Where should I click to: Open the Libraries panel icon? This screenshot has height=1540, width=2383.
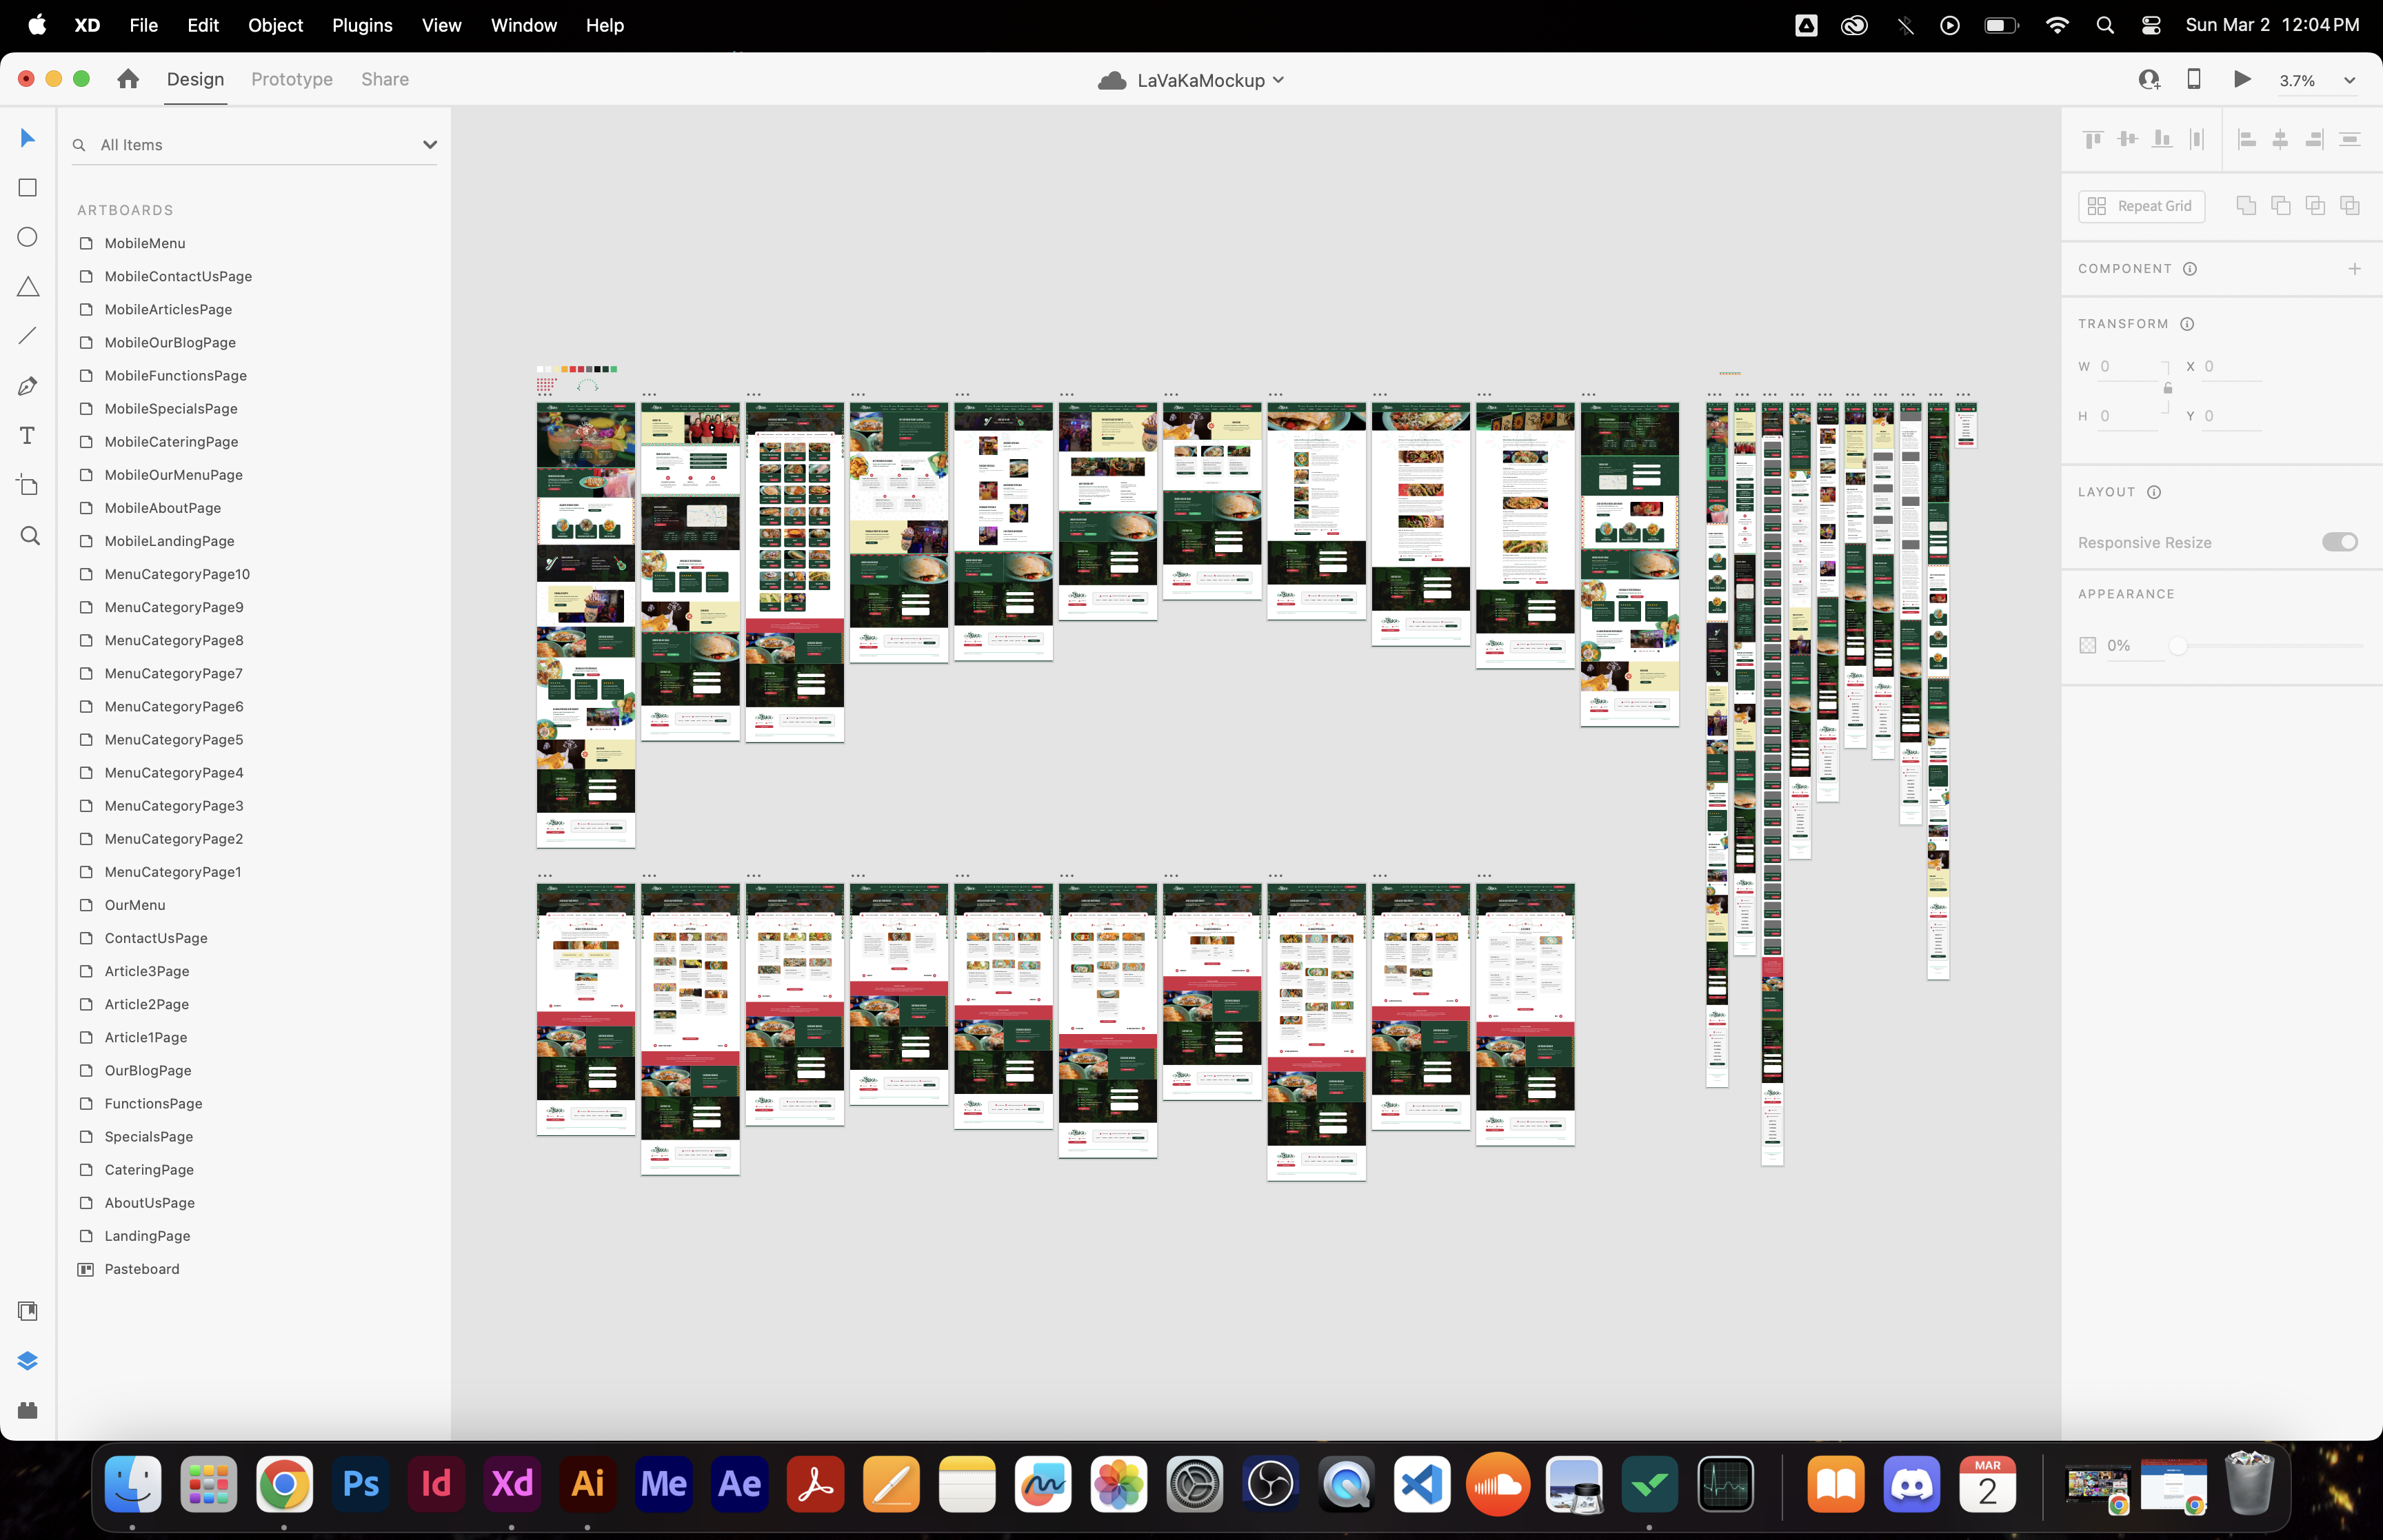tap(28, 1311)
